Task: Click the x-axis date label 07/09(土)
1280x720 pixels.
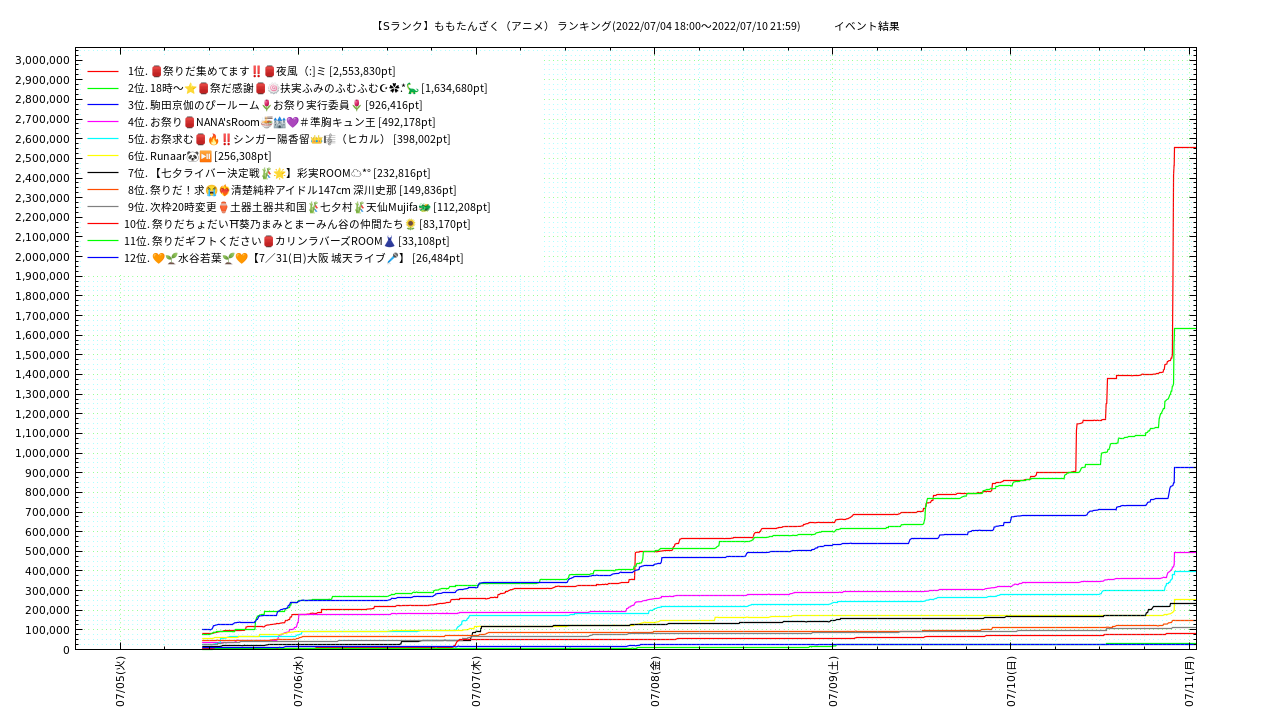Action: click(x=833, y=682)
